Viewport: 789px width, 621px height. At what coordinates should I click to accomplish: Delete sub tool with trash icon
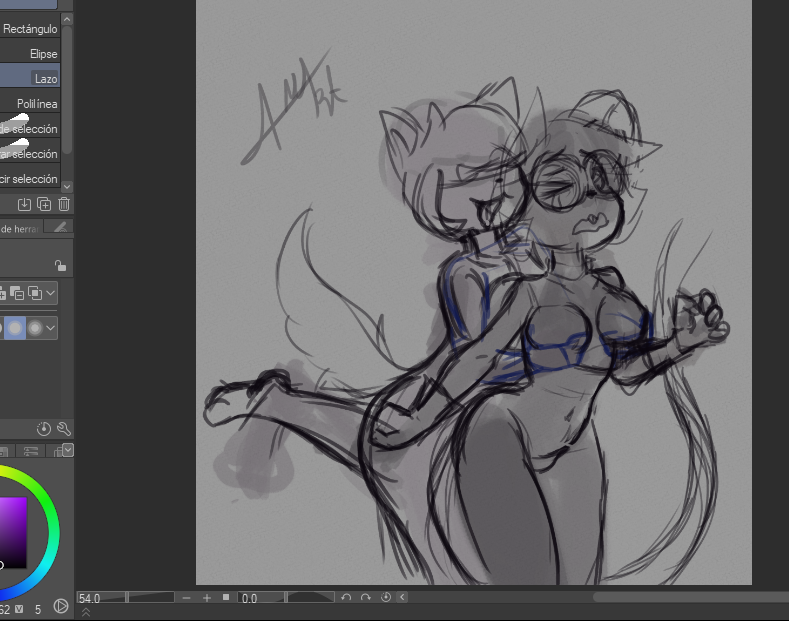click(64, 204)
